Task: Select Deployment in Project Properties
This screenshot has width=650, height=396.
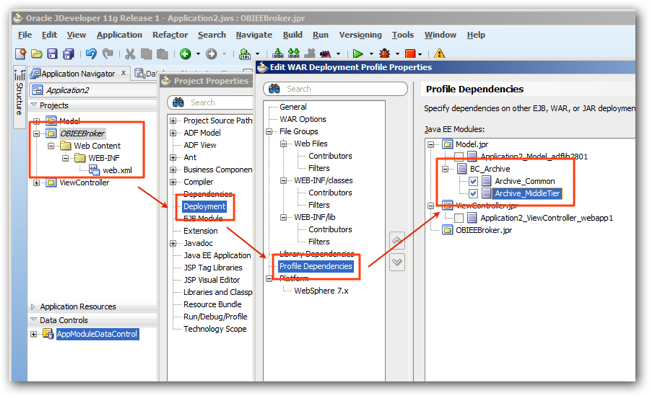Action: click(204, 207)
